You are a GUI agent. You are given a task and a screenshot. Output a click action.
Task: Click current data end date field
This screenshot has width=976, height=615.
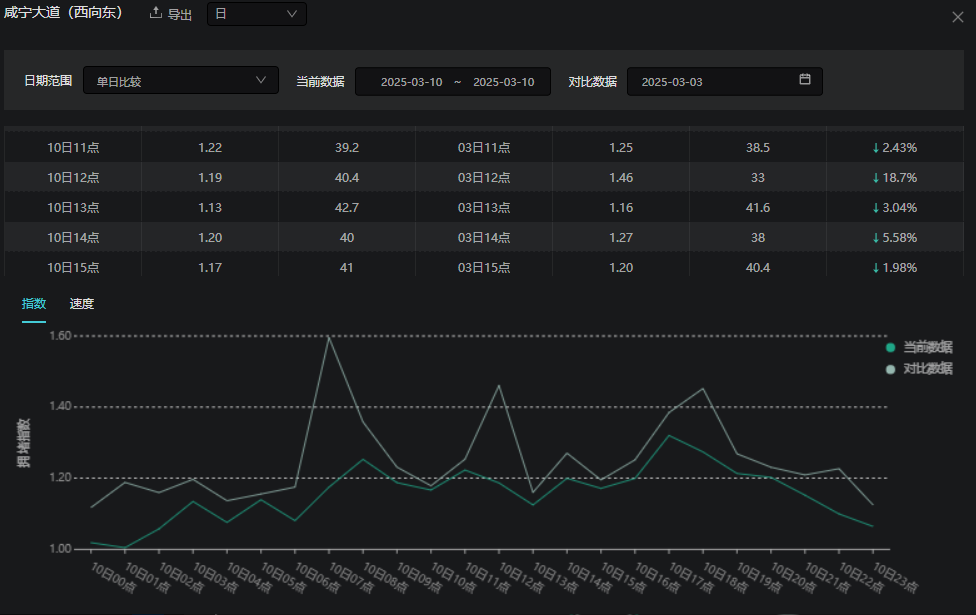click(503, 82)
